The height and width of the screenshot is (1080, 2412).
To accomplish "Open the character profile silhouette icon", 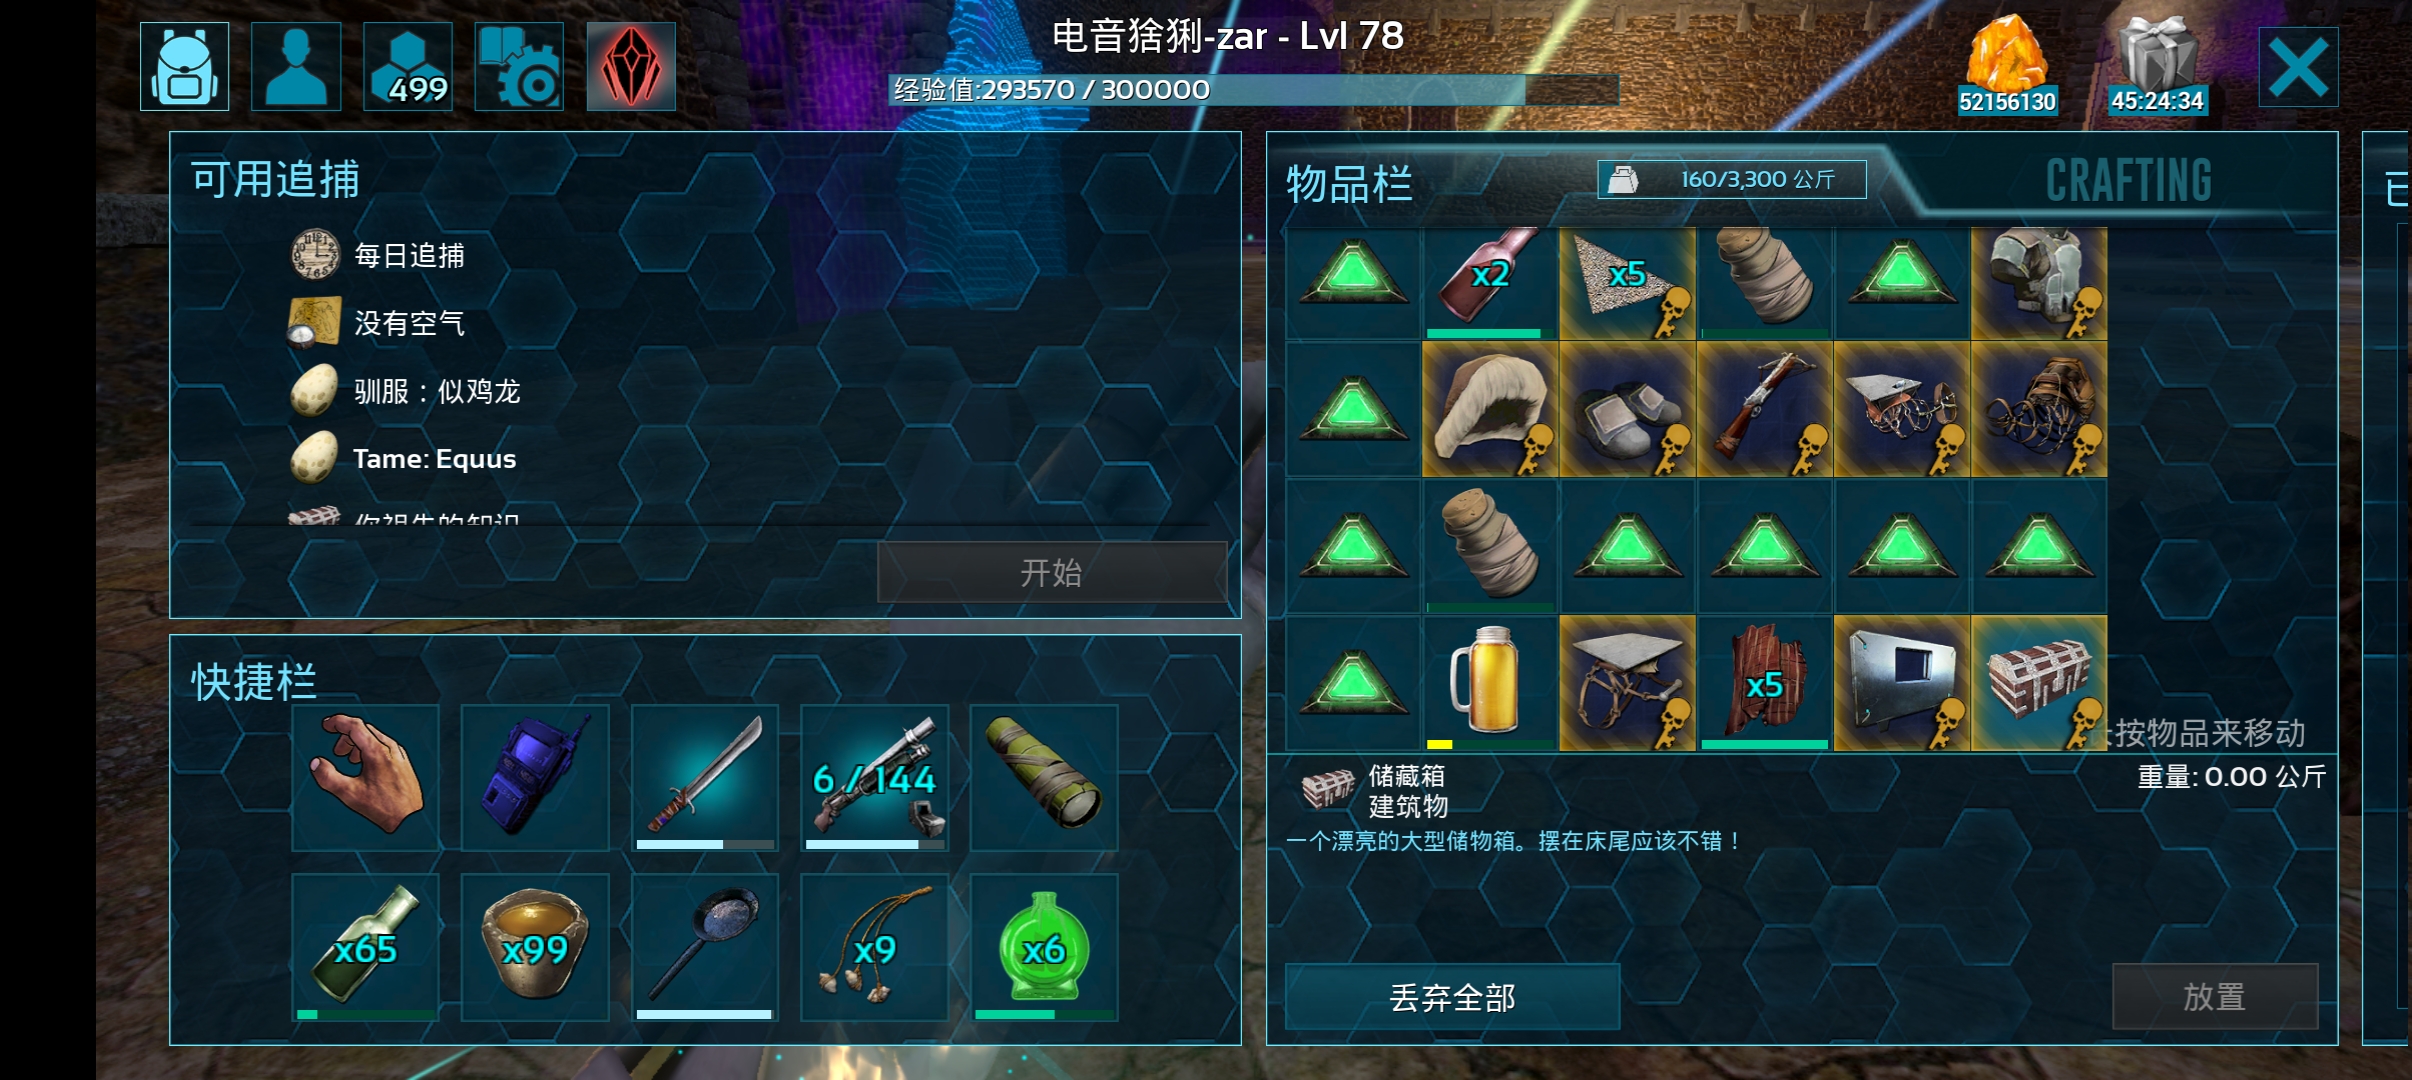I will click(x=296, y=66).
